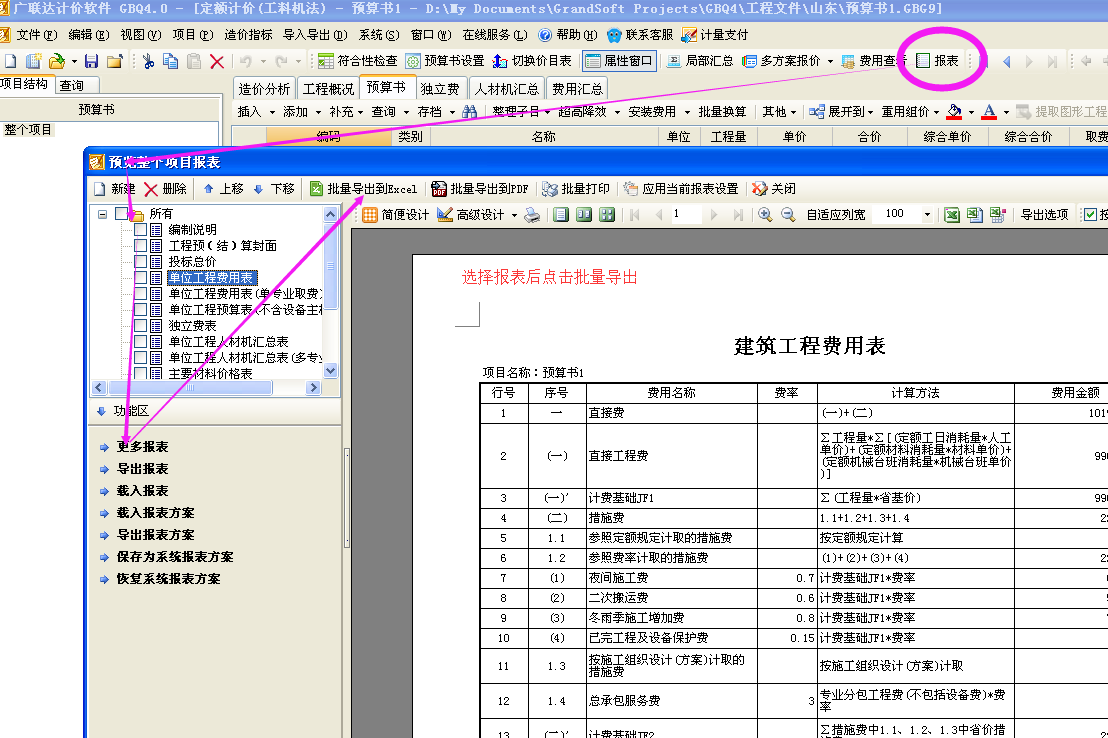Image resolution: width=1108 pixels, height=738 pixels.
Task: Click 应用当前报表设置 button
Action: pyautogui.click(x=680, y=189)
